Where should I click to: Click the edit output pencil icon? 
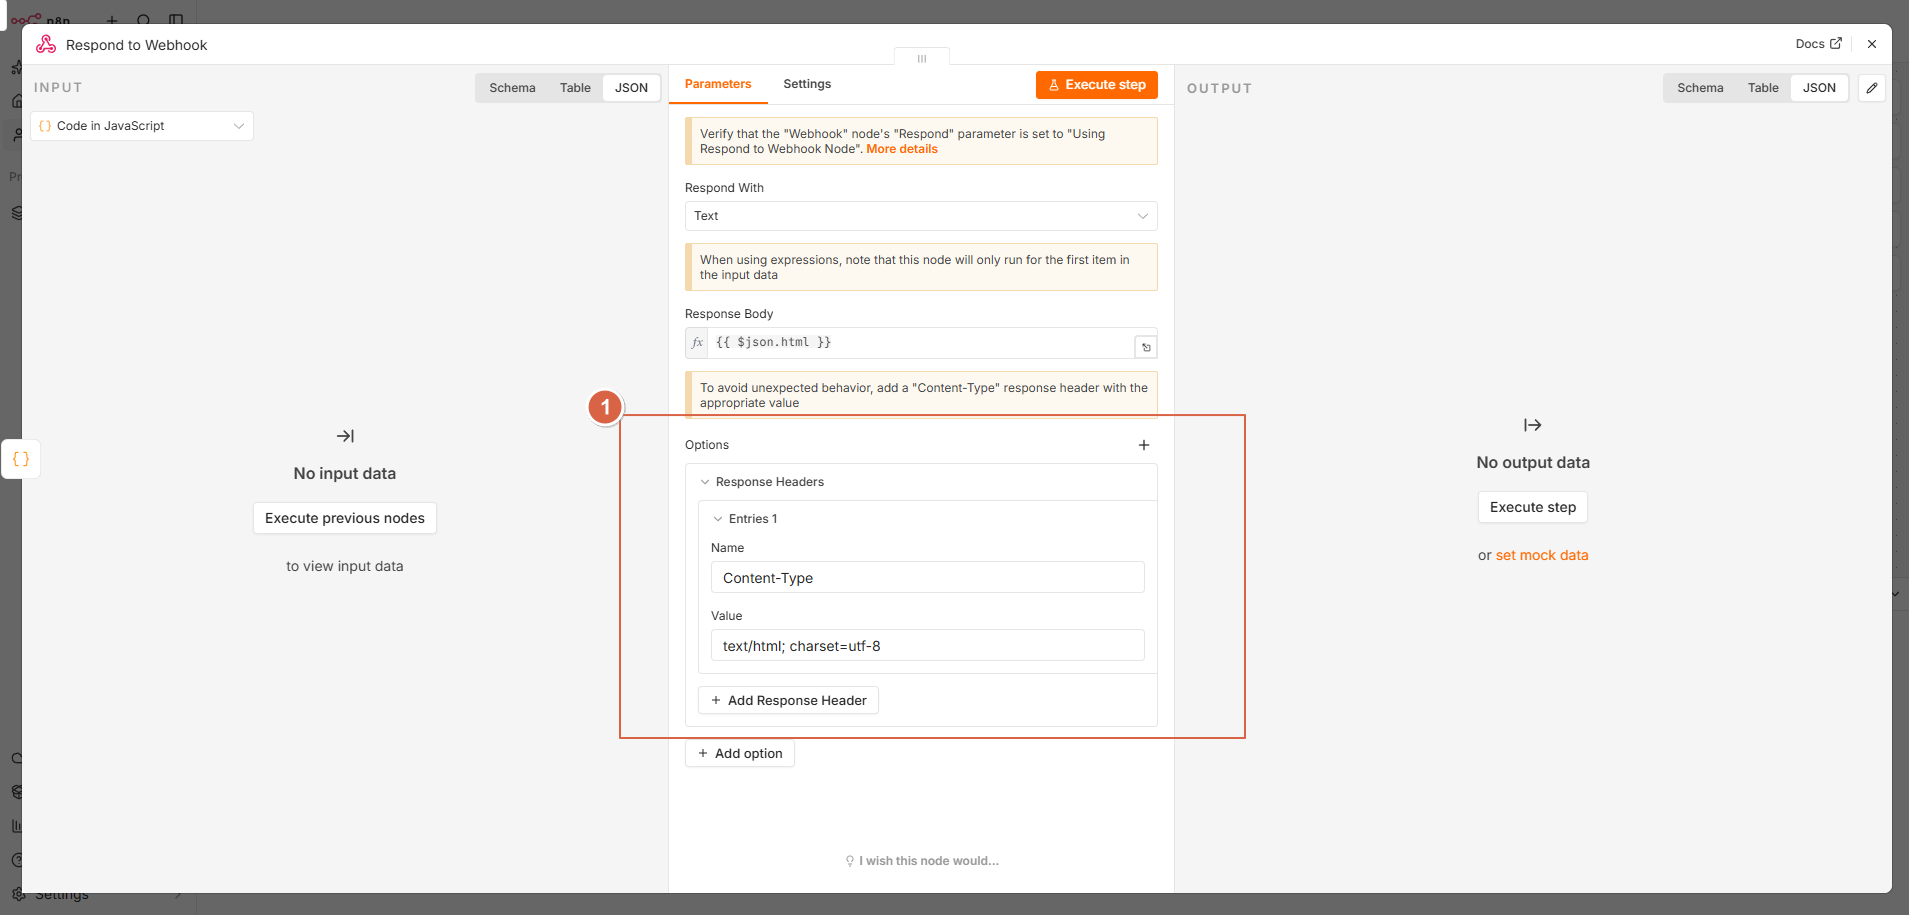pyautogui.click(x=1872, y=88)
